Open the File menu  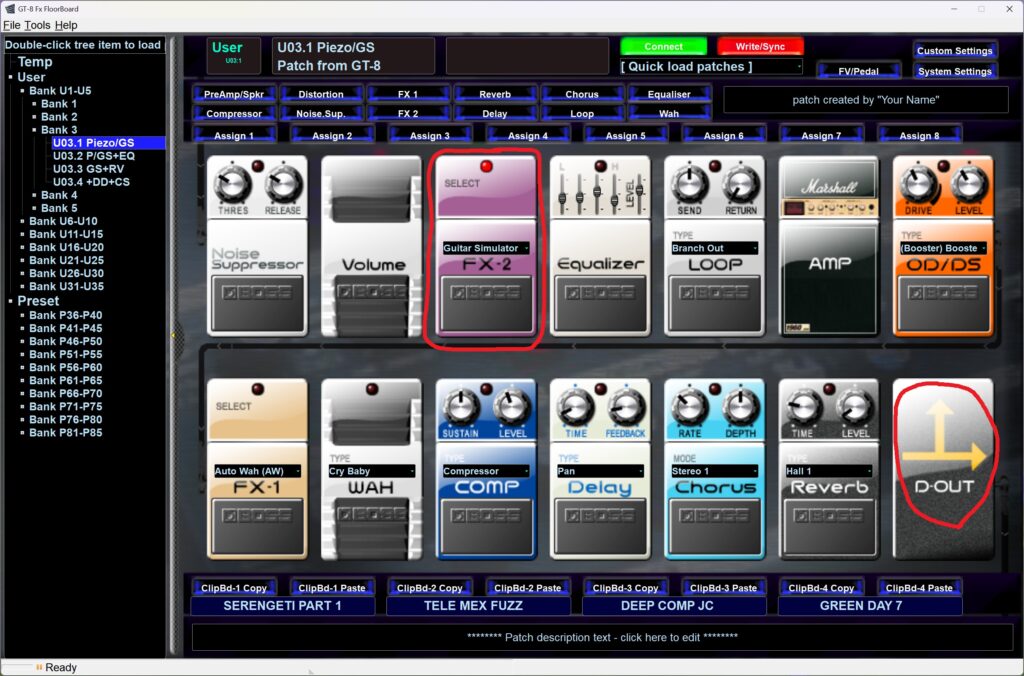[11, 25]
